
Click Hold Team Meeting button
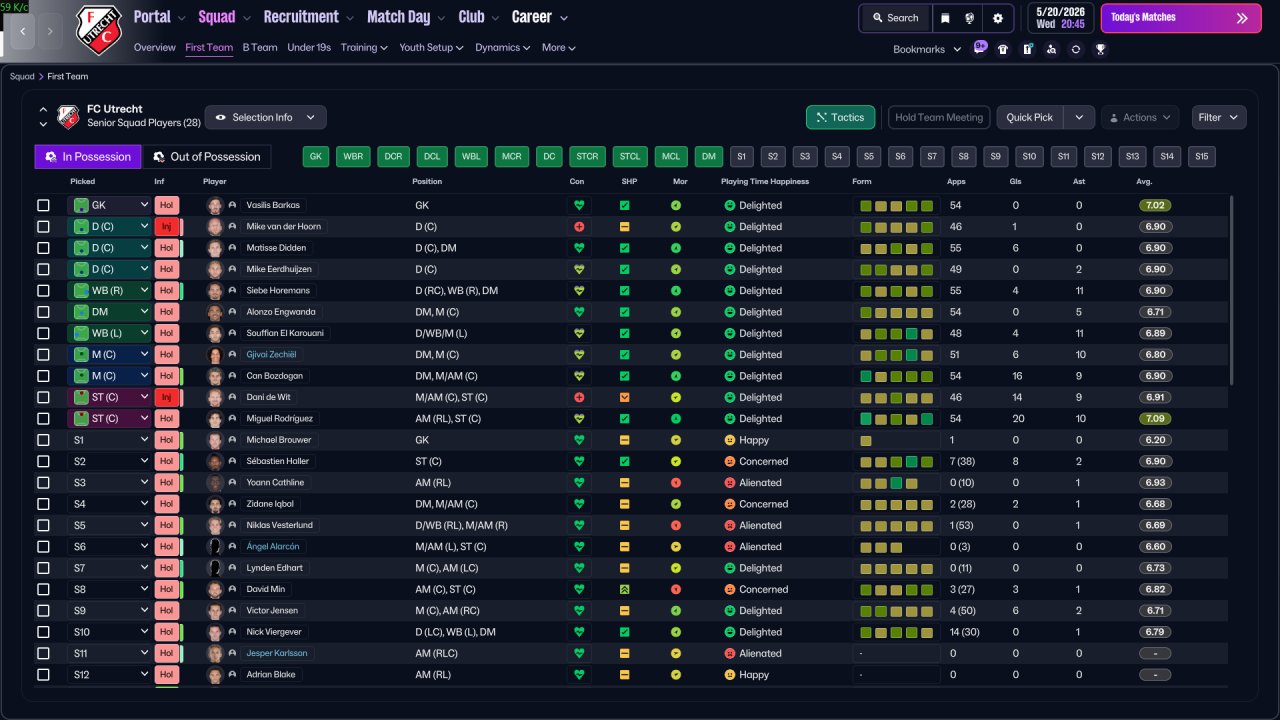tap(939, 117)
